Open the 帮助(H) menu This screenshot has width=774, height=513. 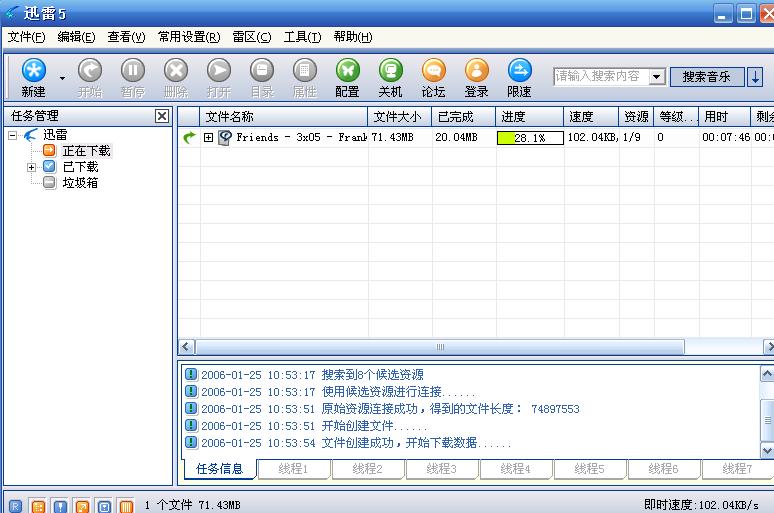pos(352,37)
